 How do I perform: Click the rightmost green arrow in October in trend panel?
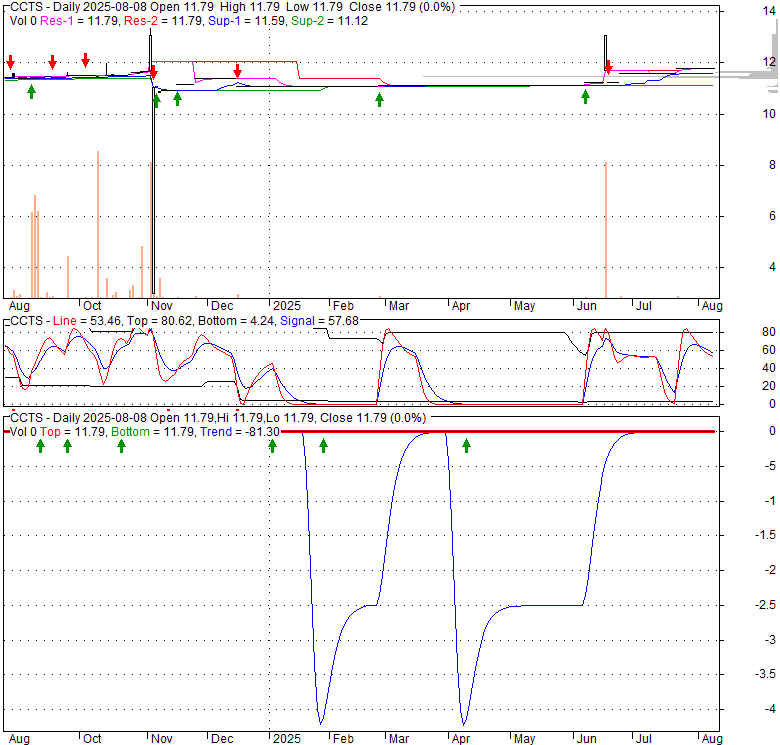(121, 445)
